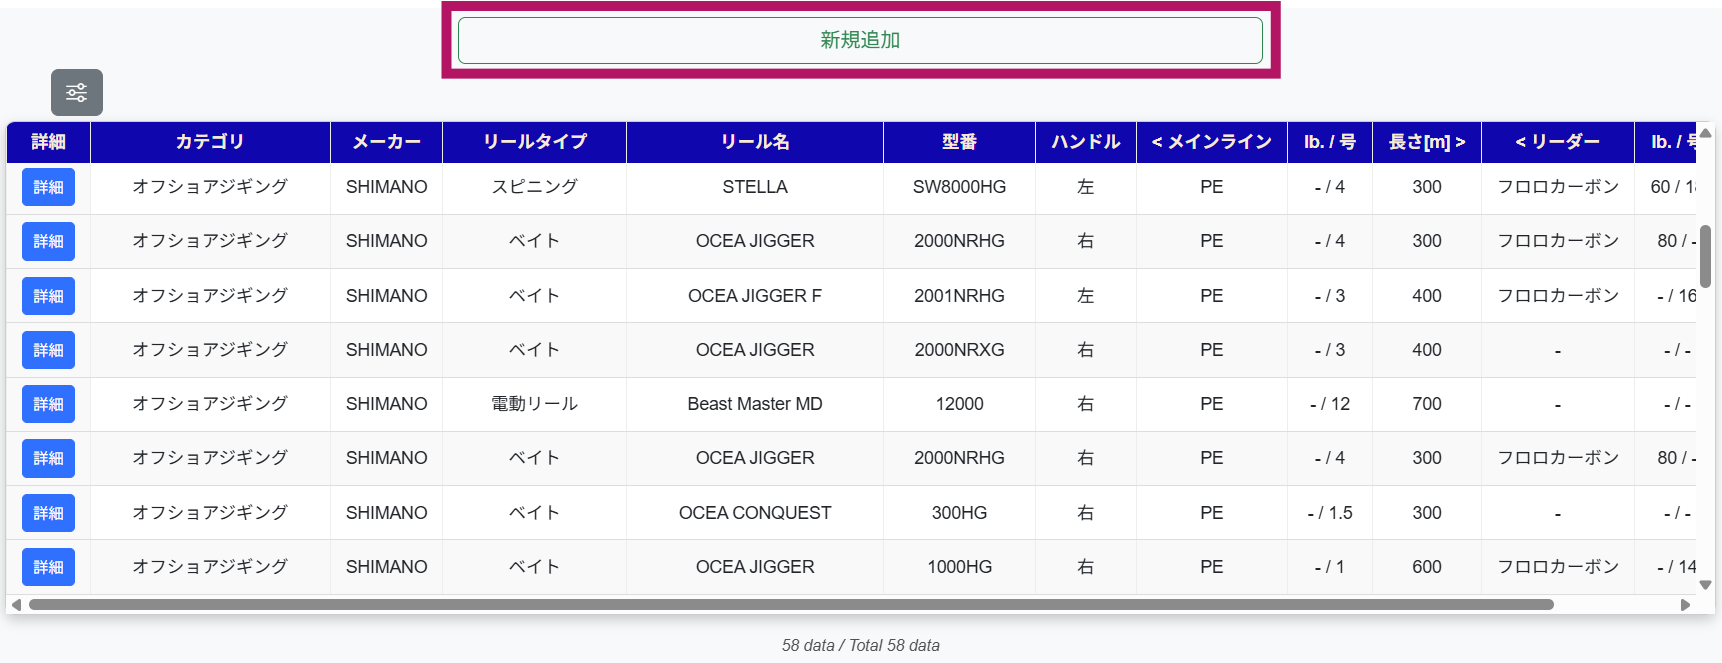Select the STELLA reel name cell
Image resolution: width=1722 pixels, height=663 pixels.
[755, 187]
